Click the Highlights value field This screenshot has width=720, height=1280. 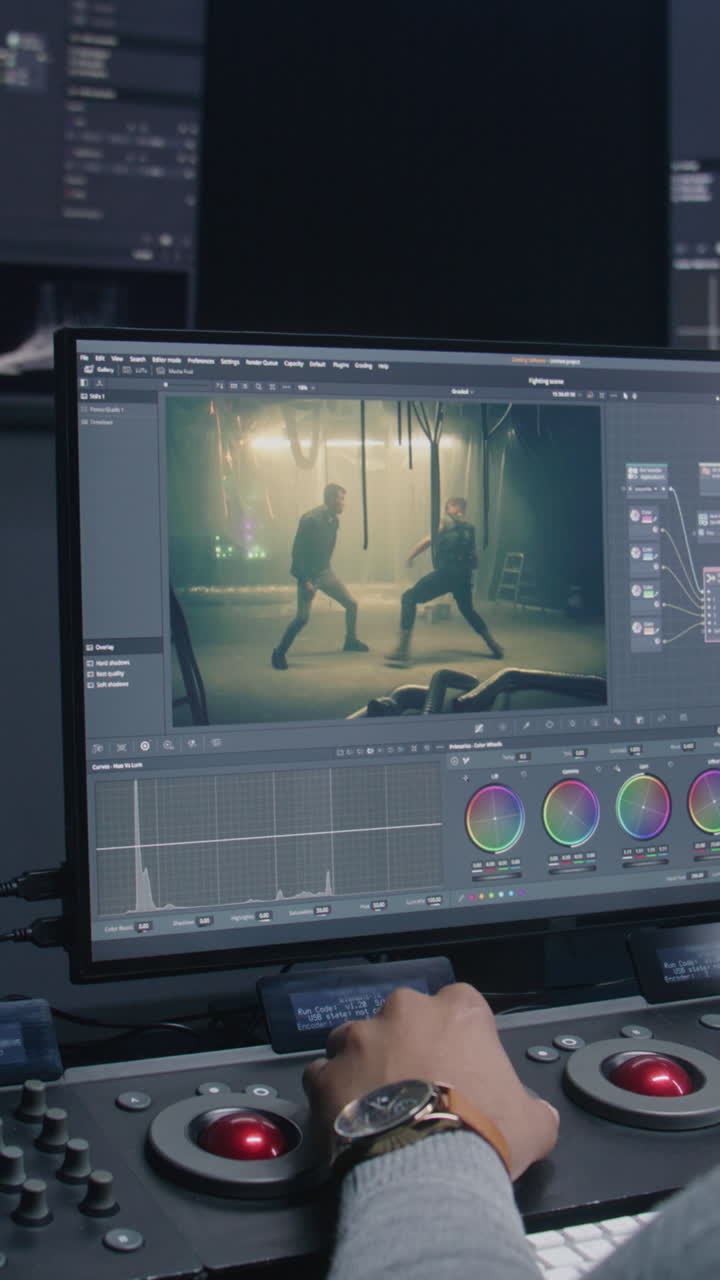click(263, 915)
